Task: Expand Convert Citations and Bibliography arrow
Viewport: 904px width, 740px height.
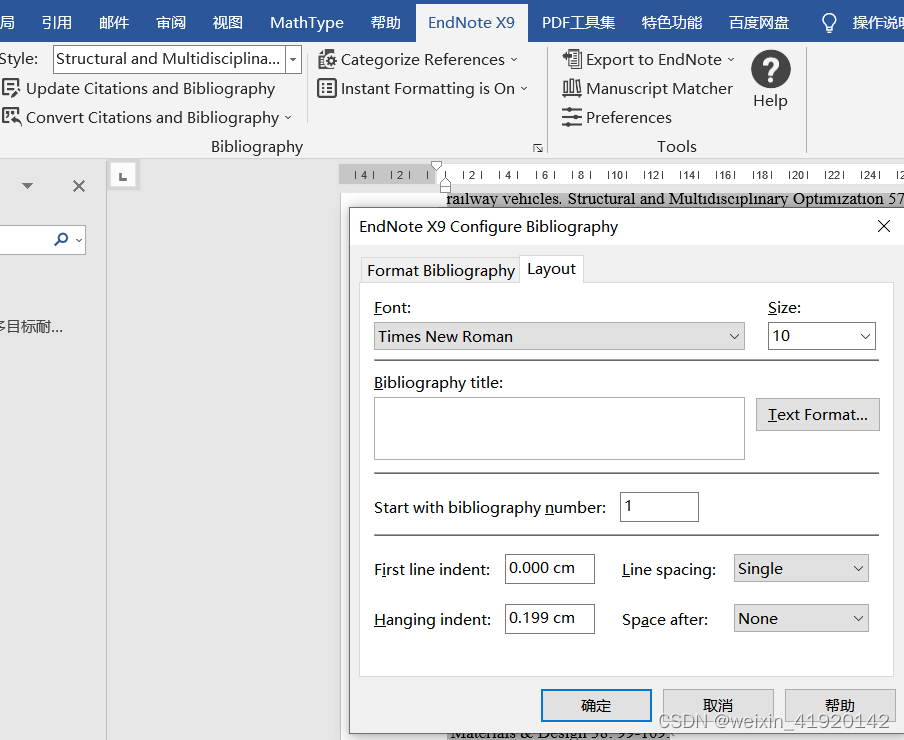Action: (x=288, y=118)
